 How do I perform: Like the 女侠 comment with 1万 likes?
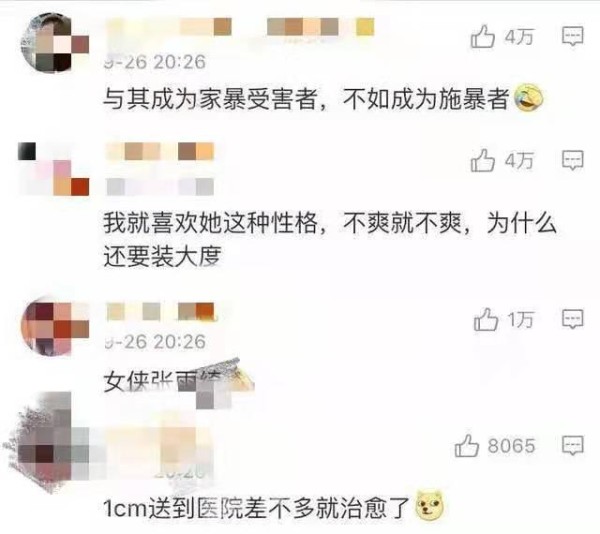486,319
